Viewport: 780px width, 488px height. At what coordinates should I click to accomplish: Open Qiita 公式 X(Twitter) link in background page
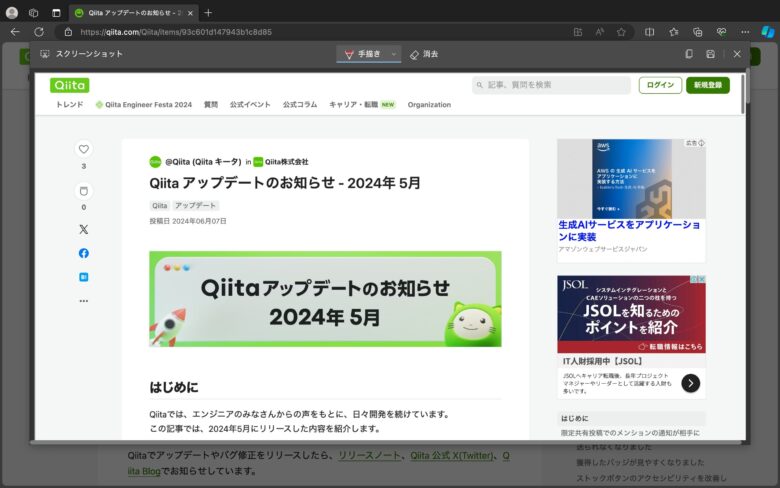coord(452,455)
